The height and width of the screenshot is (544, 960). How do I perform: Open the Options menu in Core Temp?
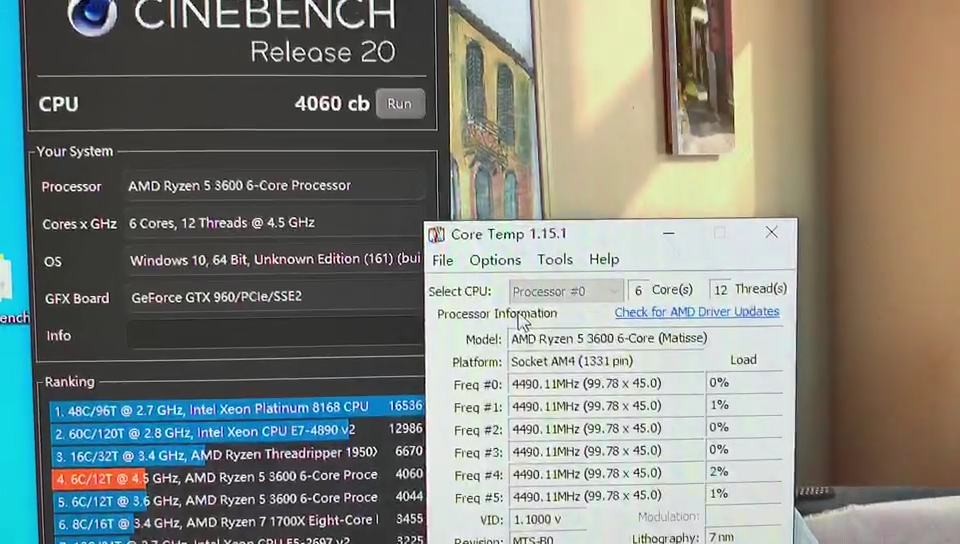click(x=495, y=260)
